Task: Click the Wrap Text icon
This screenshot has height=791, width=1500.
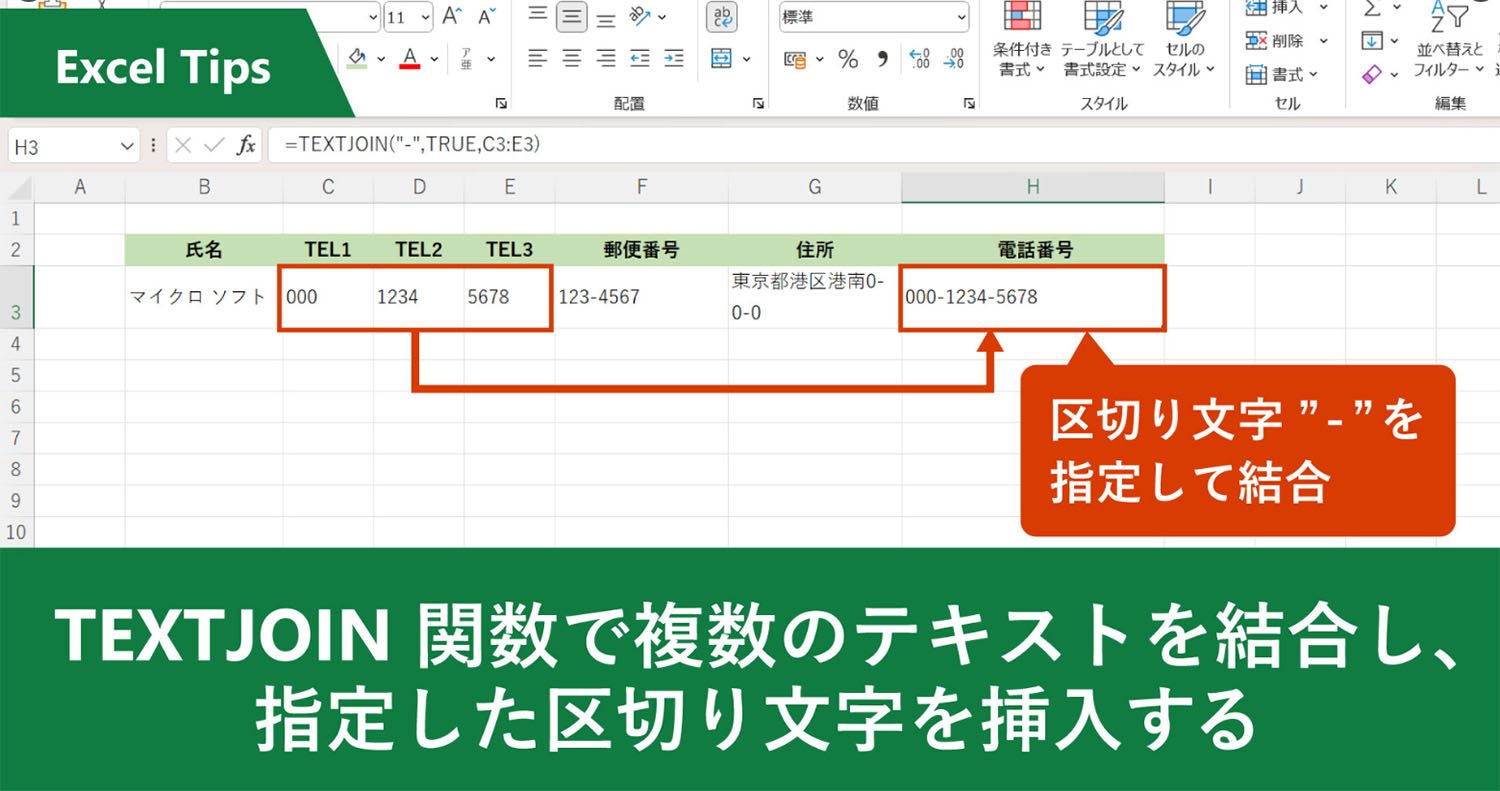Action: pos(721,16)
